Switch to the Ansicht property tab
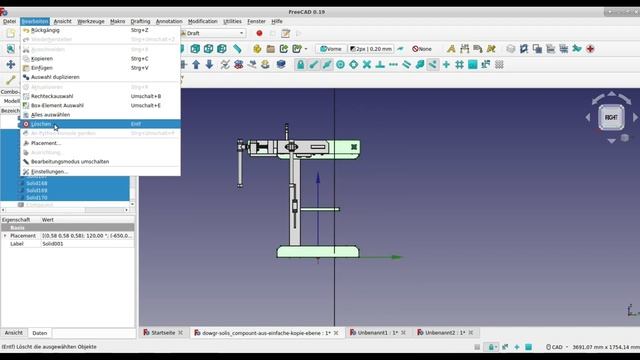640x360 pixels. click(13, 333)
